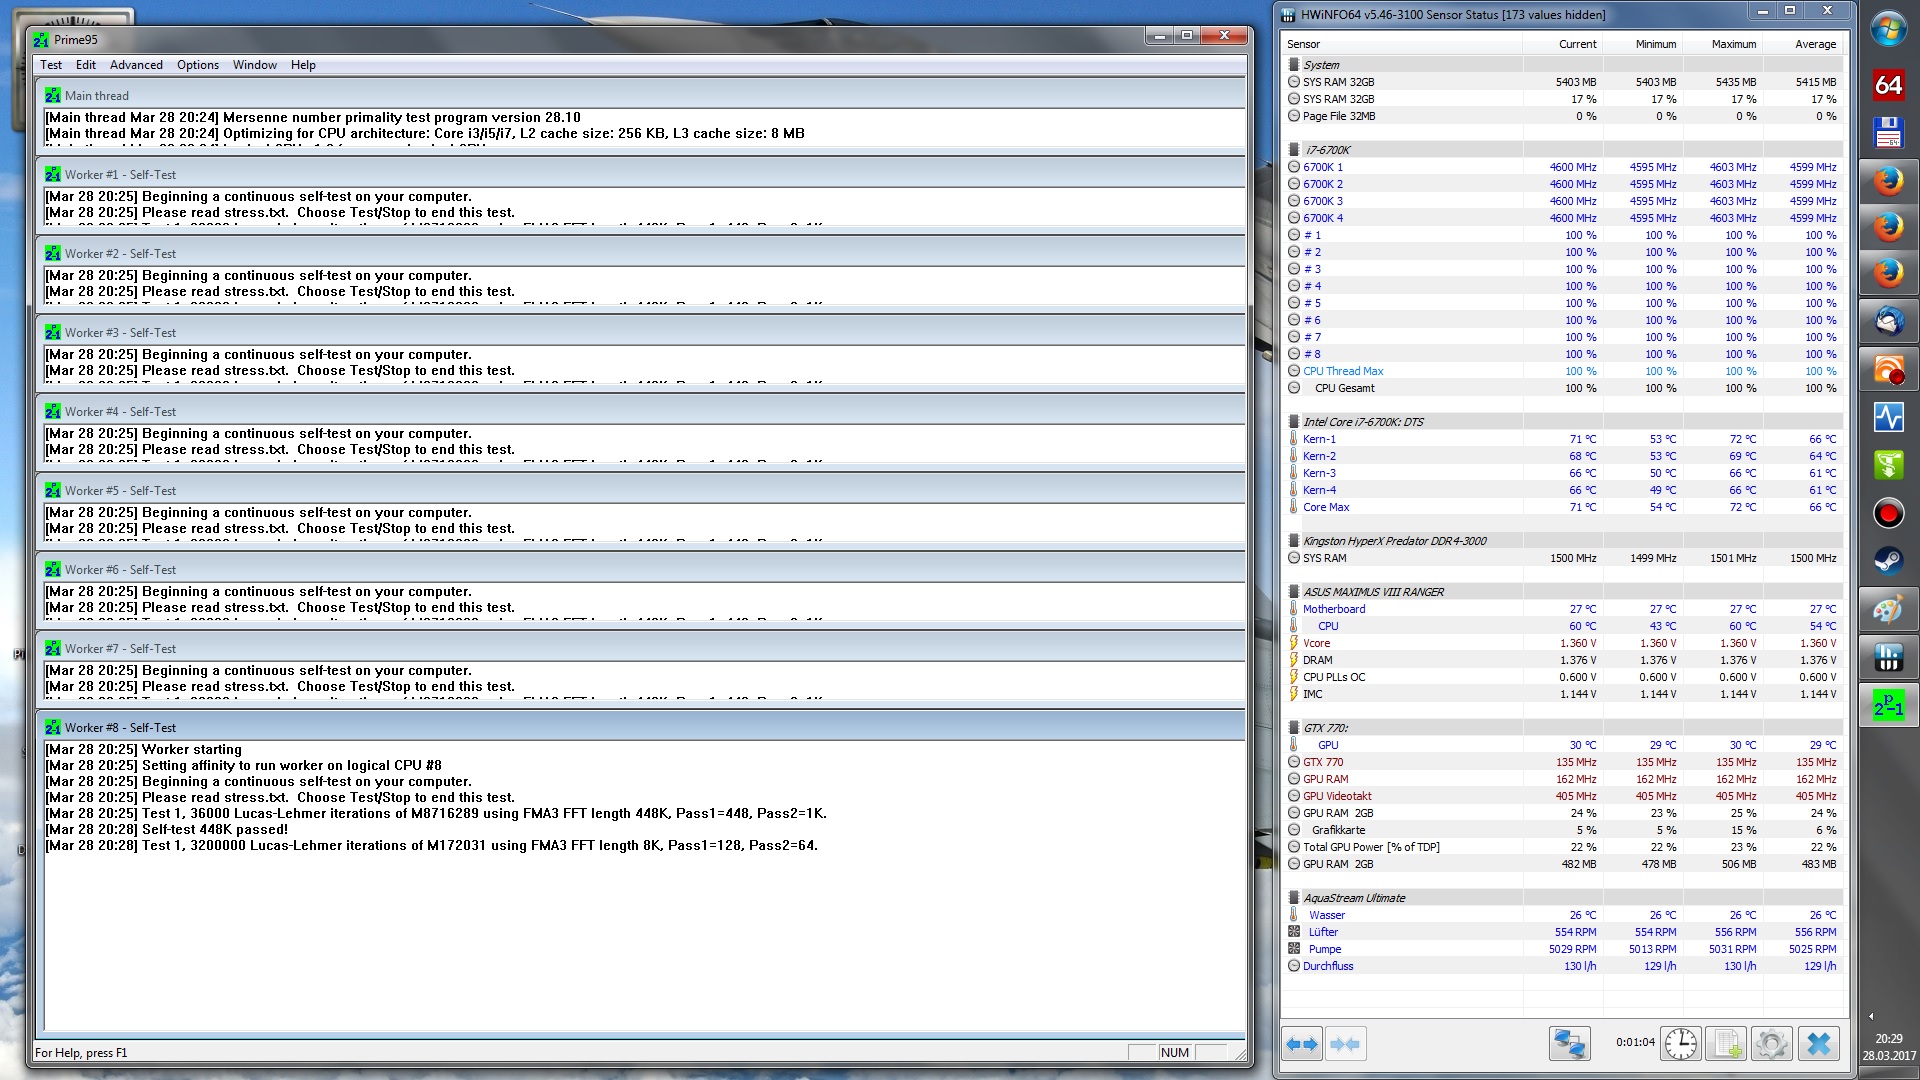Open Steam from the taskbar

click(1888, 561)
